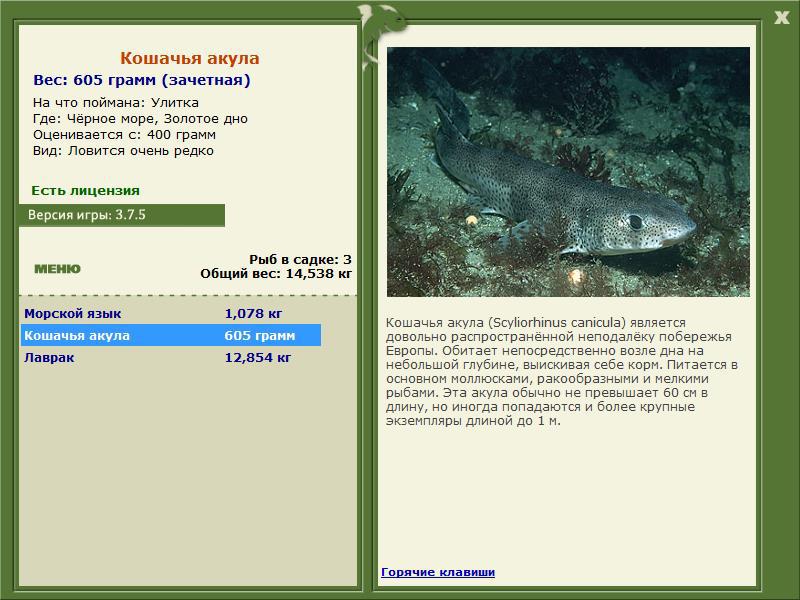800x600 pixels.
Task: Select Кошачья акула row in the list
Action: pos(171,335)
